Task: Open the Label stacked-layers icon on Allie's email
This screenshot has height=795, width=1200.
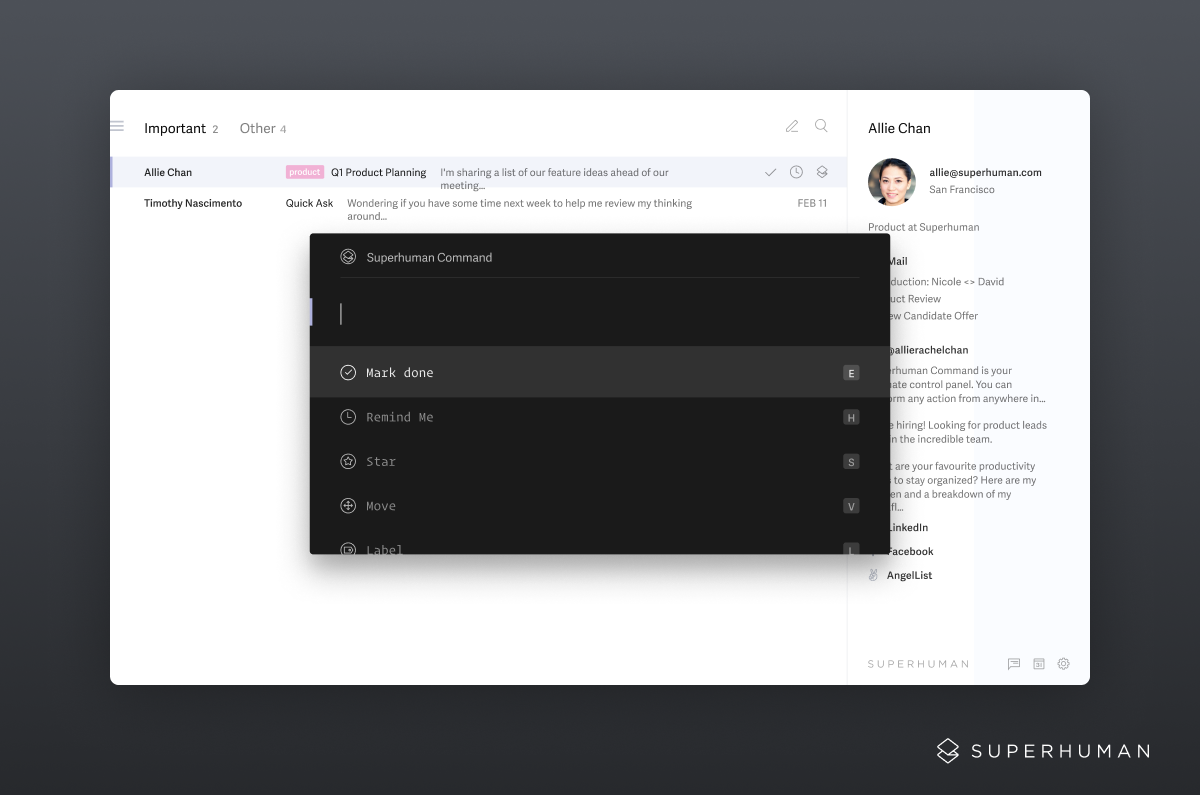Action: 821,171
